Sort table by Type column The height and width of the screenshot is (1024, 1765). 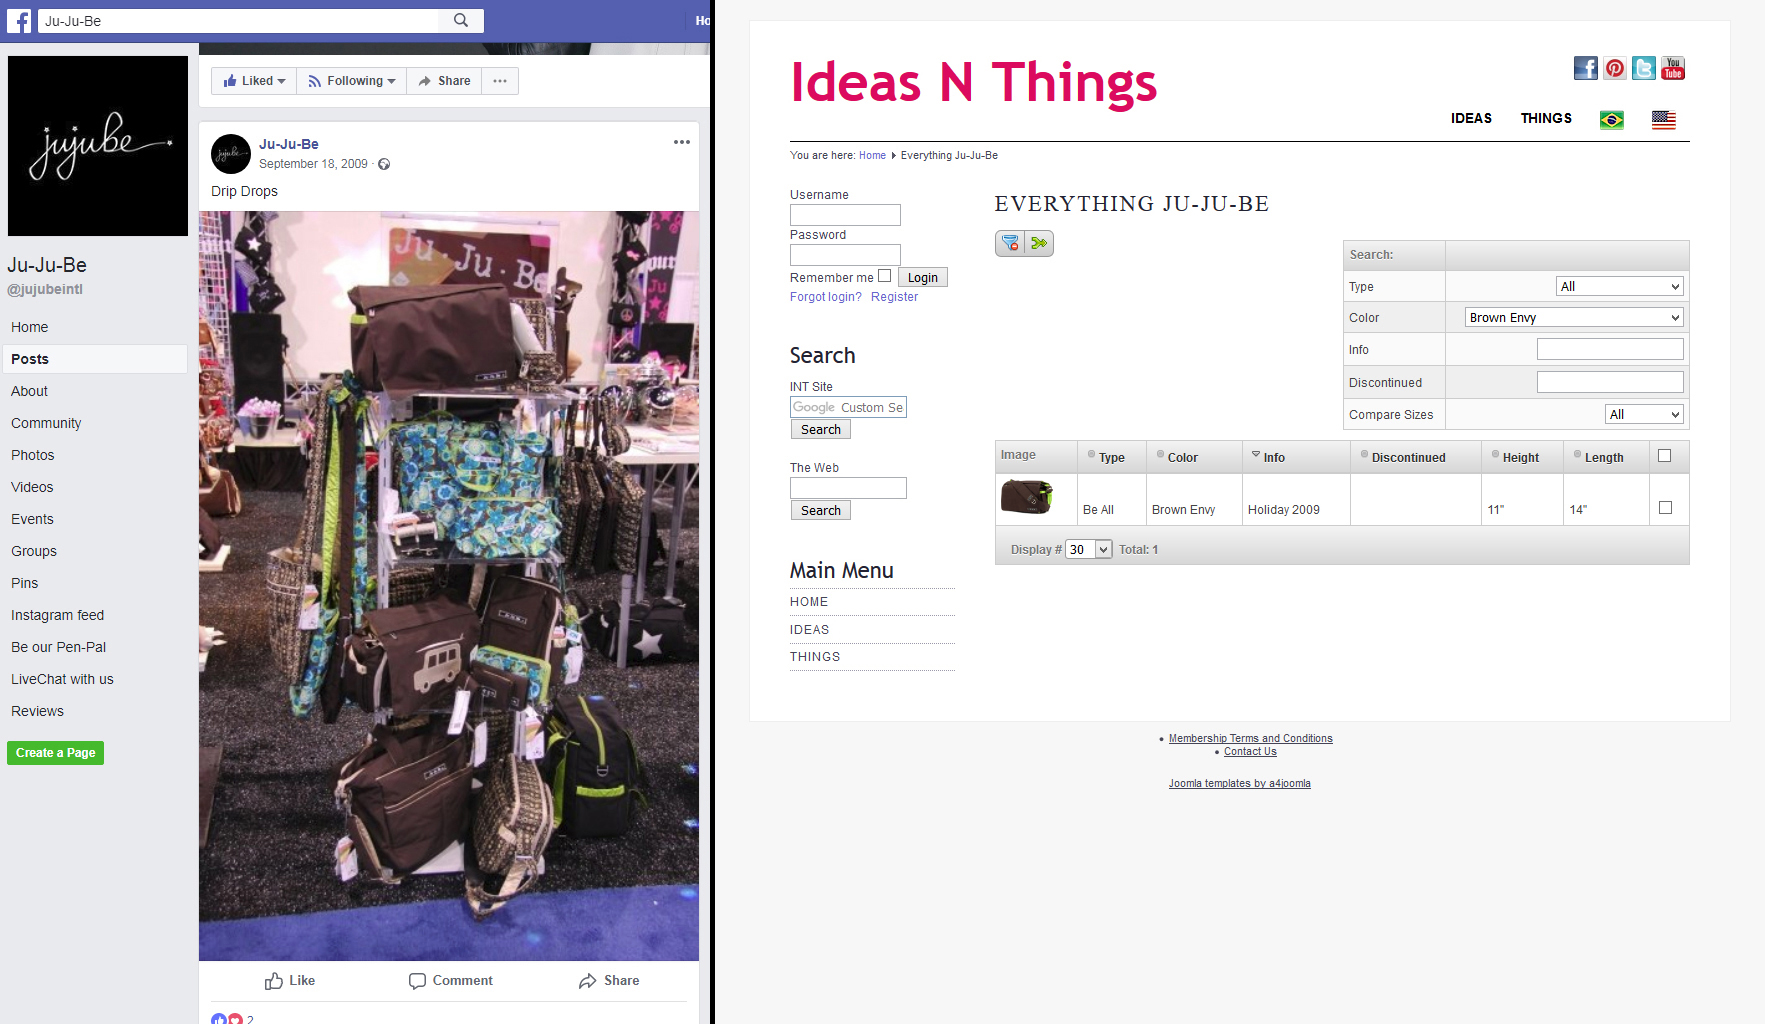pos(1111,457)
